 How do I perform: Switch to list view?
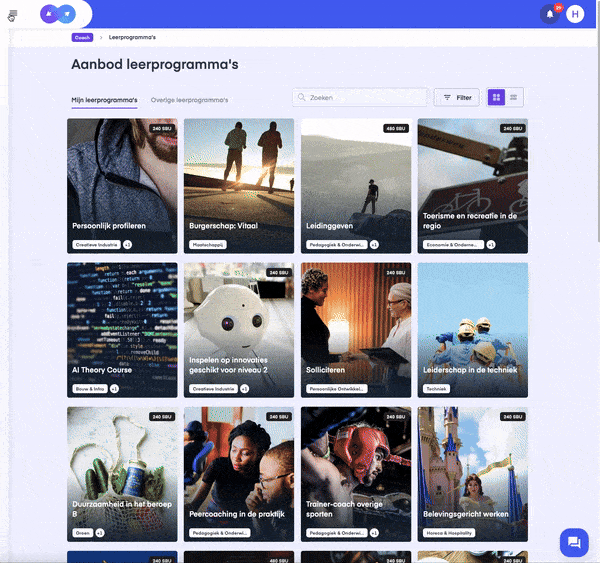514,98
